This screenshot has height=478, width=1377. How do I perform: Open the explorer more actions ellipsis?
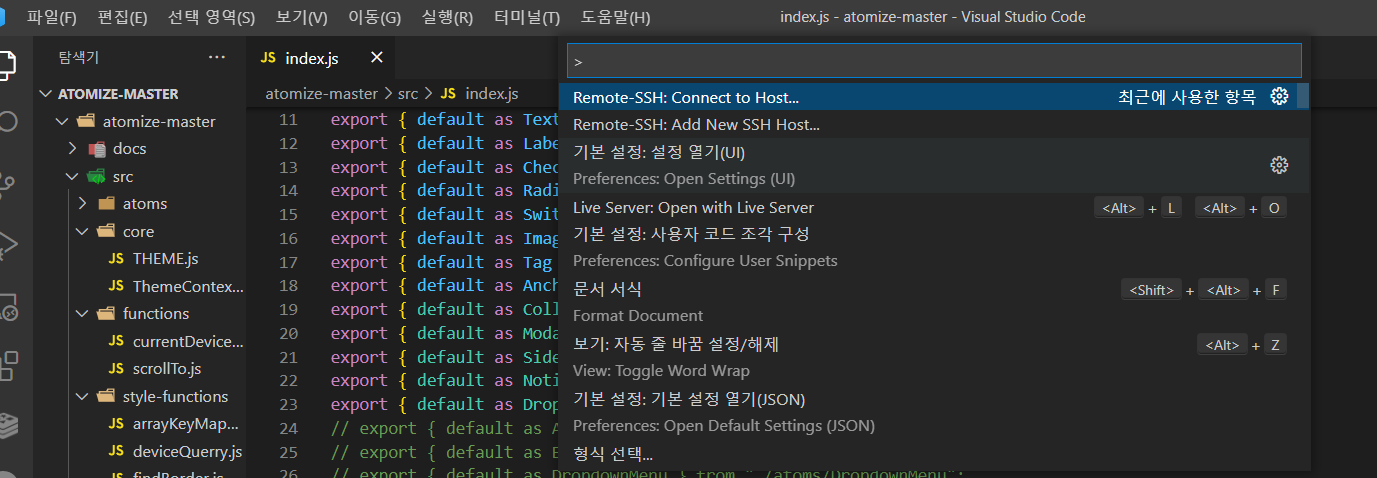click(217, 58)
